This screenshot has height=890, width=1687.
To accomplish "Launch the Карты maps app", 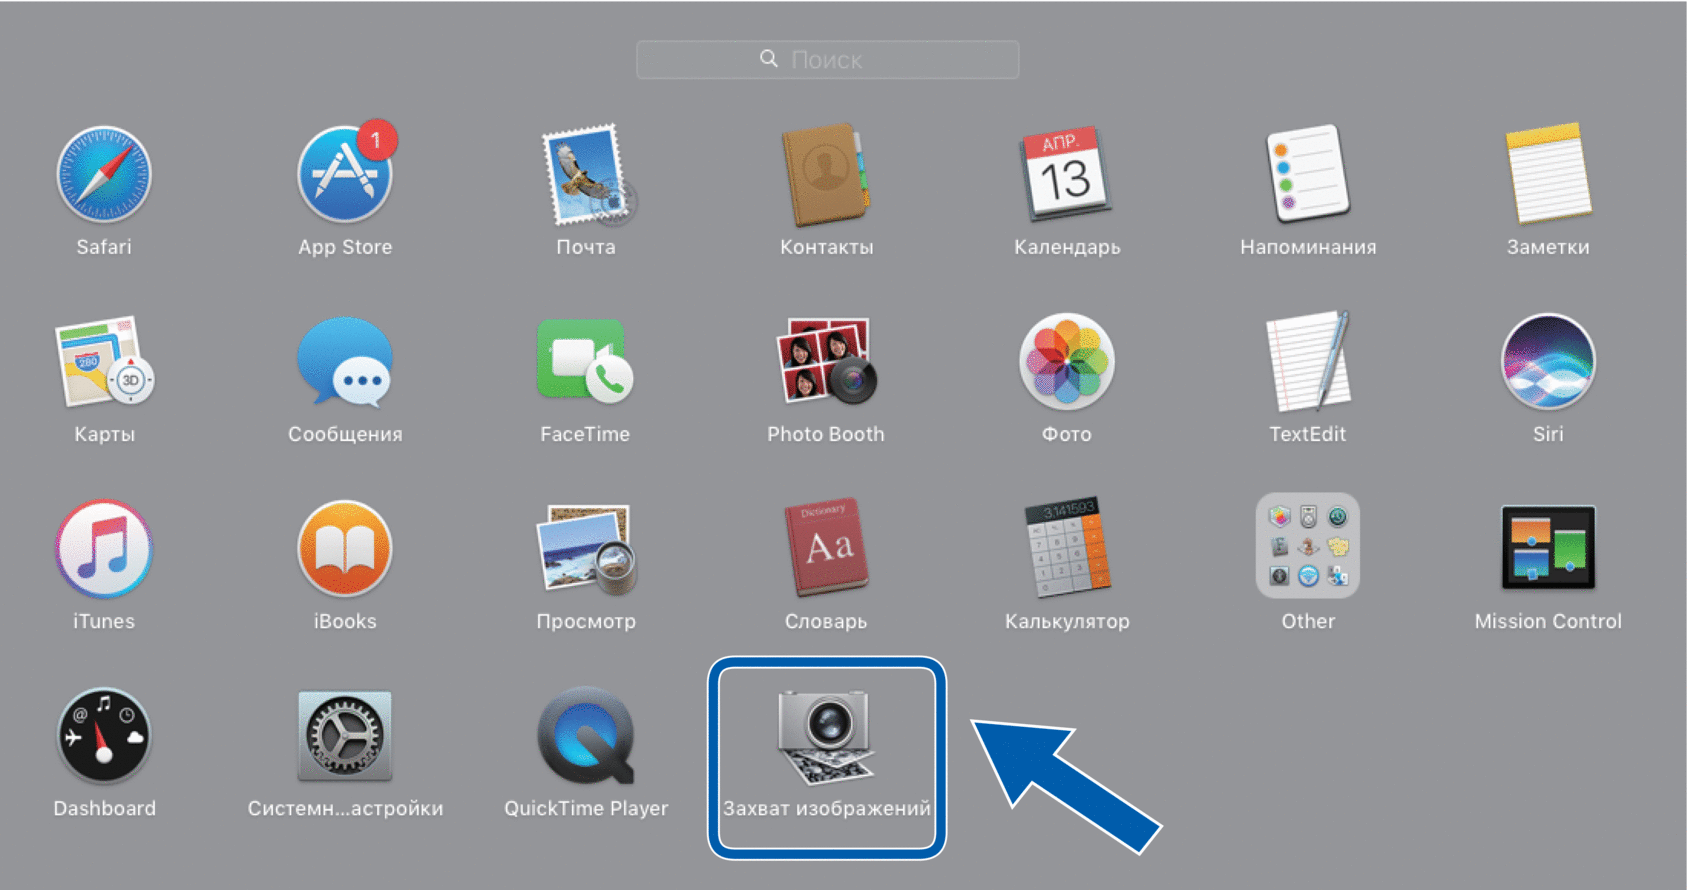I will pos(104,361).
